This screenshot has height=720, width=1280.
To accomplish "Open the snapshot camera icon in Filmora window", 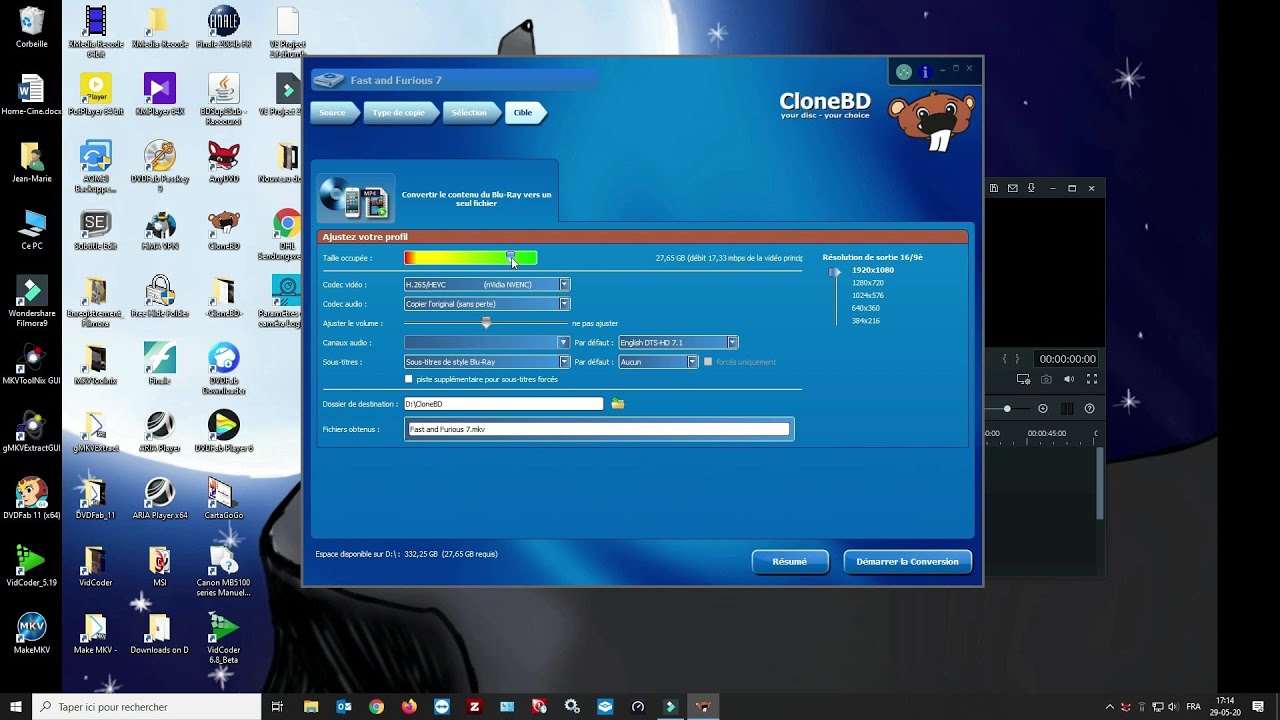I will 1046,379.
